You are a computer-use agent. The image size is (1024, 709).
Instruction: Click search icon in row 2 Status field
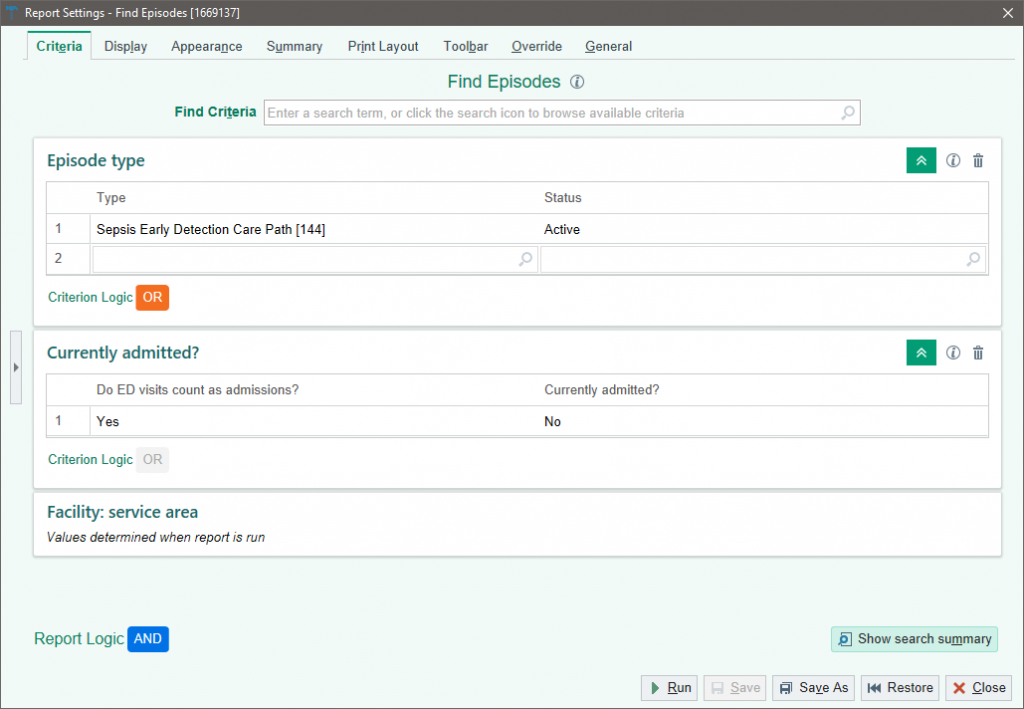point(973,259)
